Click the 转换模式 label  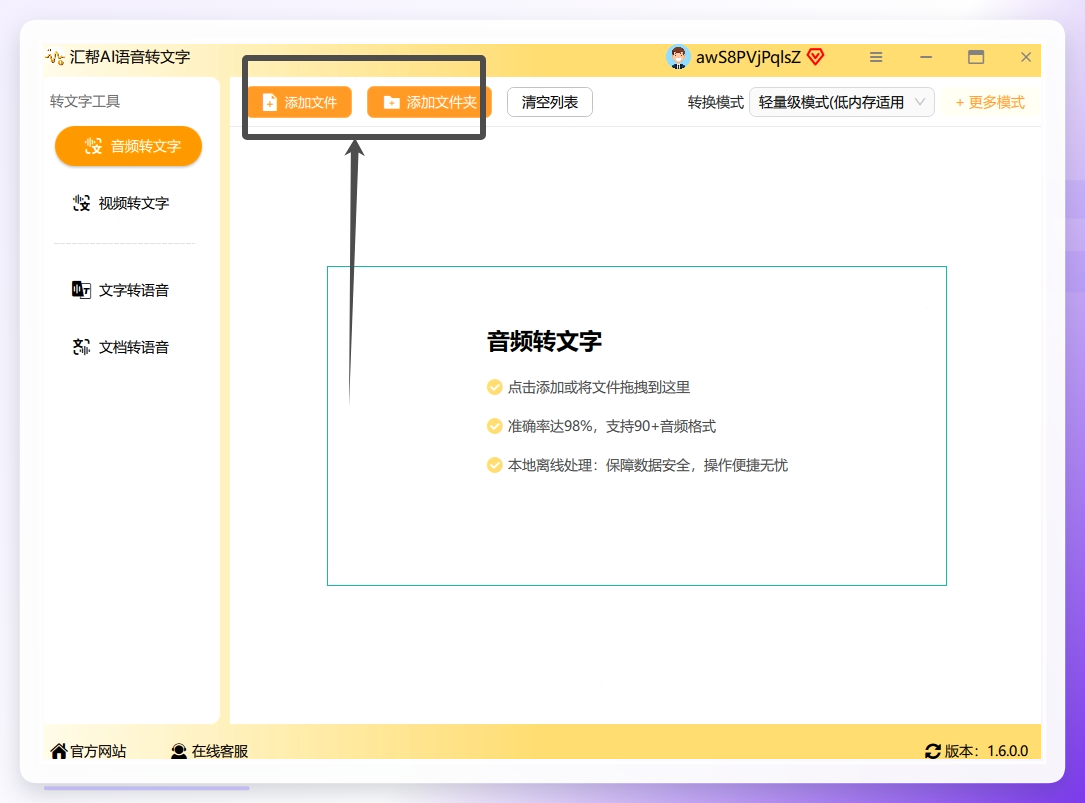point(715,102)
